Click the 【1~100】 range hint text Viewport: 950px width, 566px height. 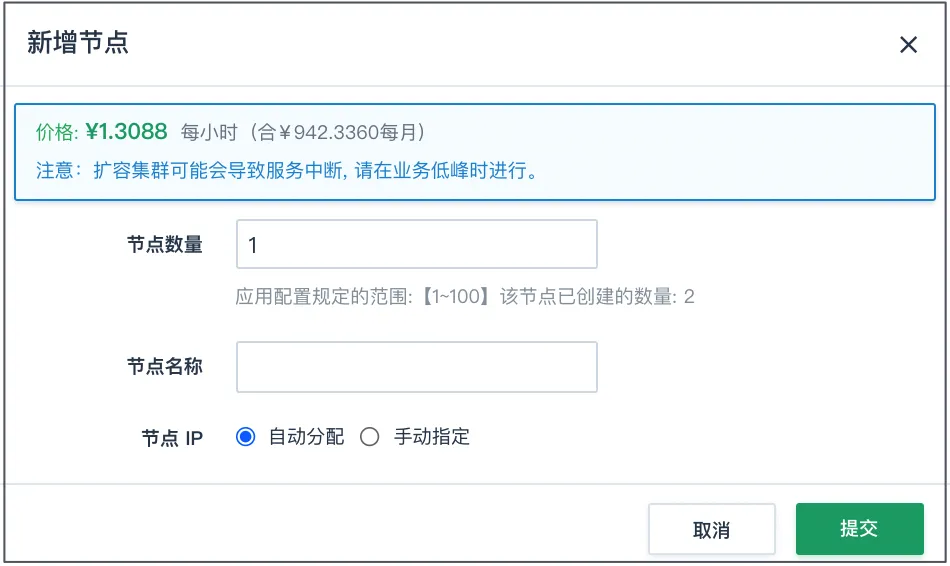coord(455,296)
